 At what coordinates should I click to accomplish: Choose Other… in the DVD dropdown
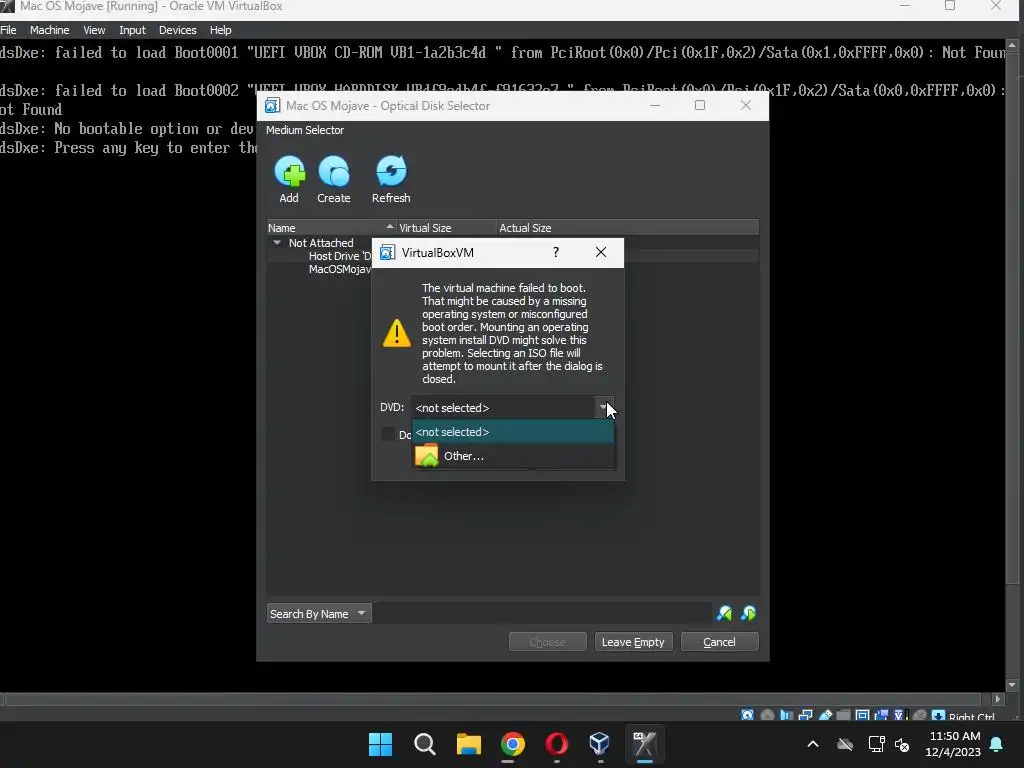point(513,456)
